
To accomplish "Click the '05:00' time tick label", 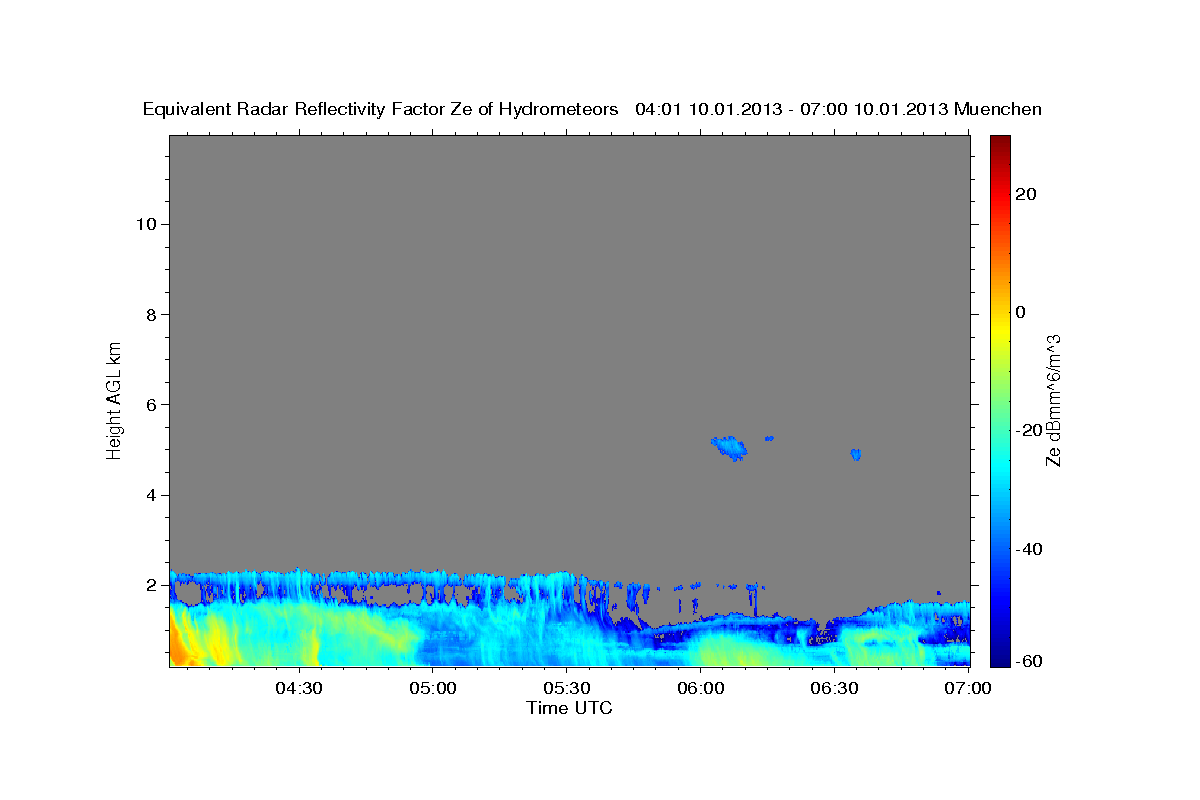I will pos(433,688).
